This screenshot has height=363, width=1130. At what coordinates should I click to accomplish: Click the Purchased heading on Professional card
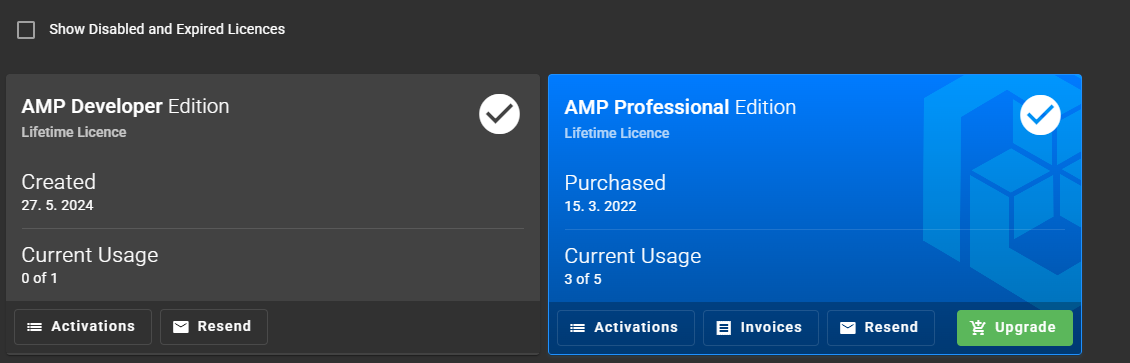click(x=615, y=183)
